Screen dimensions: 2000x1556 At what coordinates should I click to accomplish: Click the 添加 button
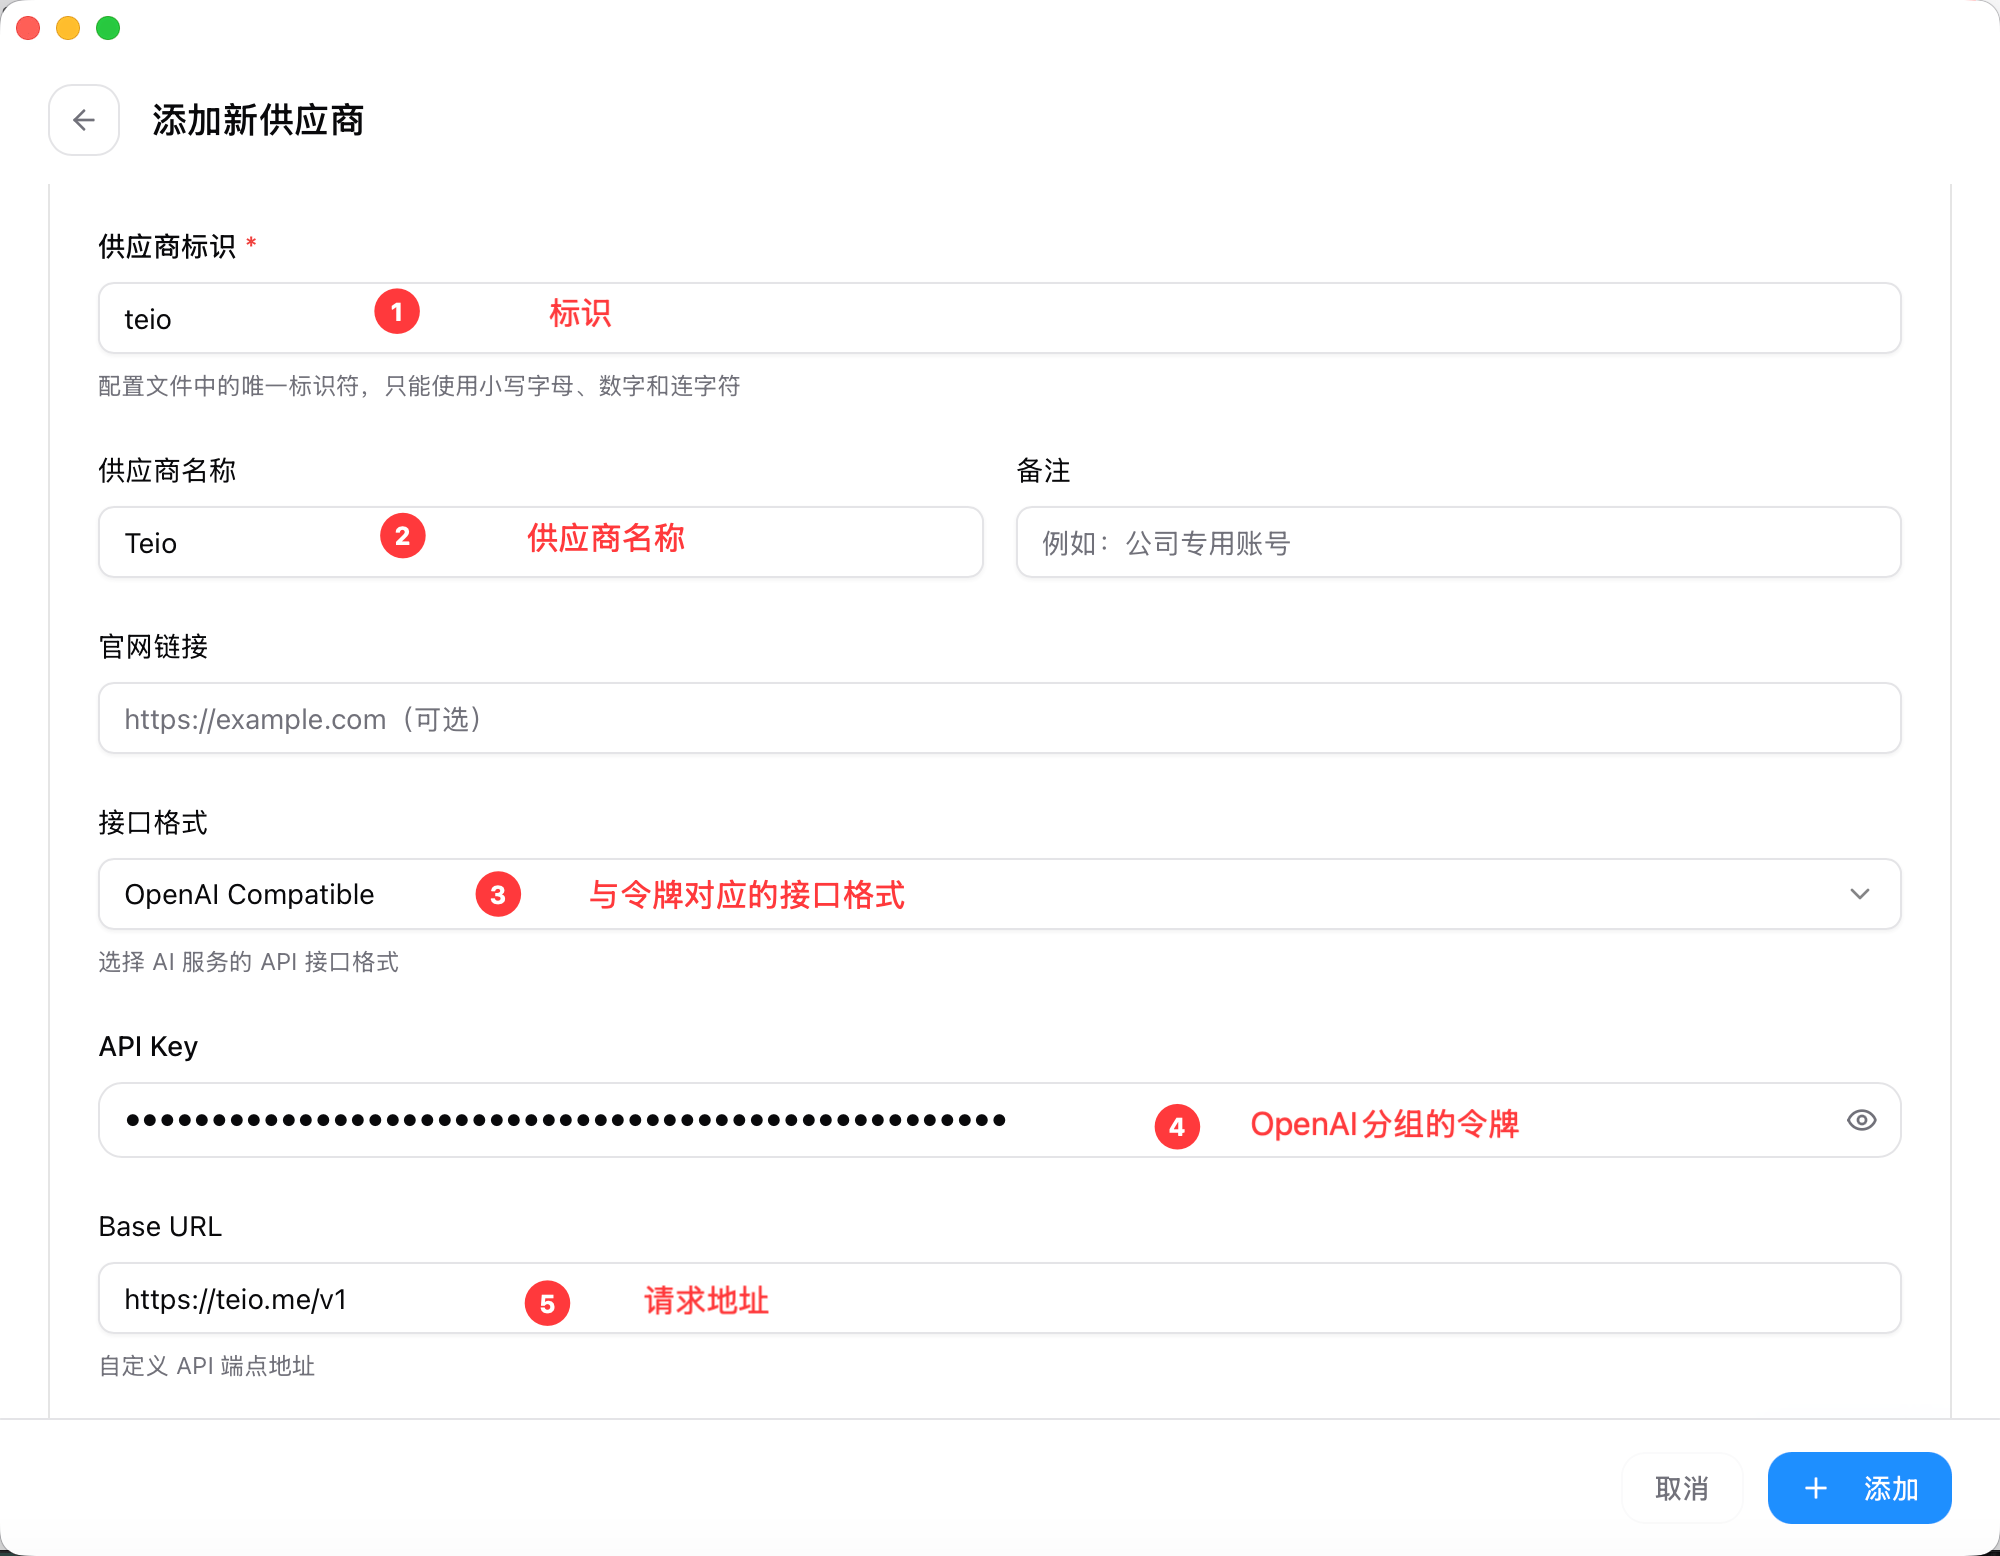click(x=1859, y=1488)
